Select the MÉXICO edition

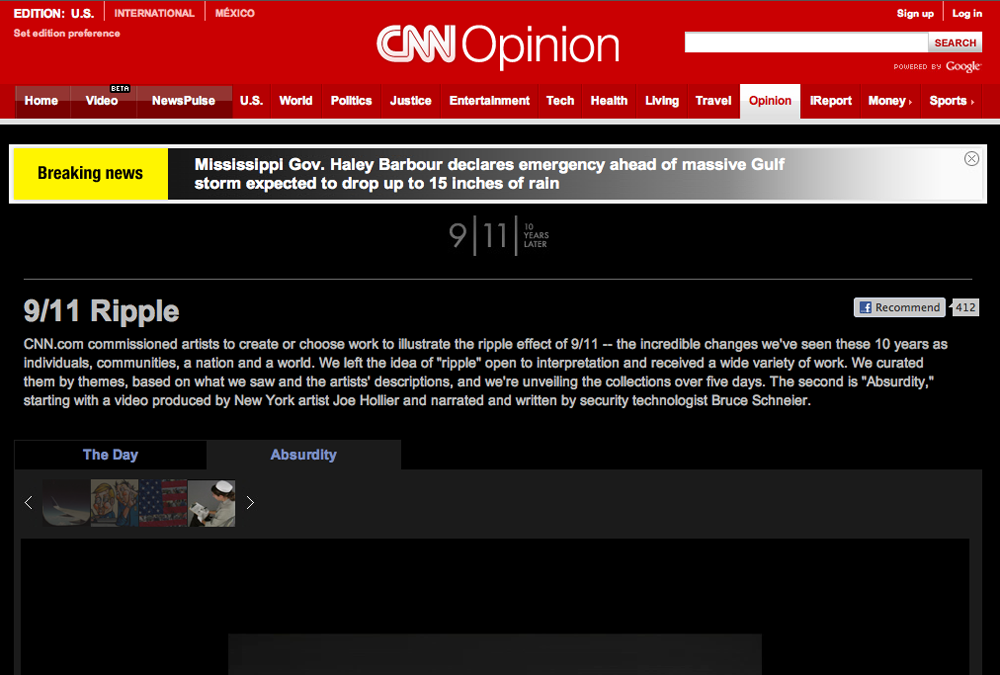pyautogui.click(x=235, y=13)
